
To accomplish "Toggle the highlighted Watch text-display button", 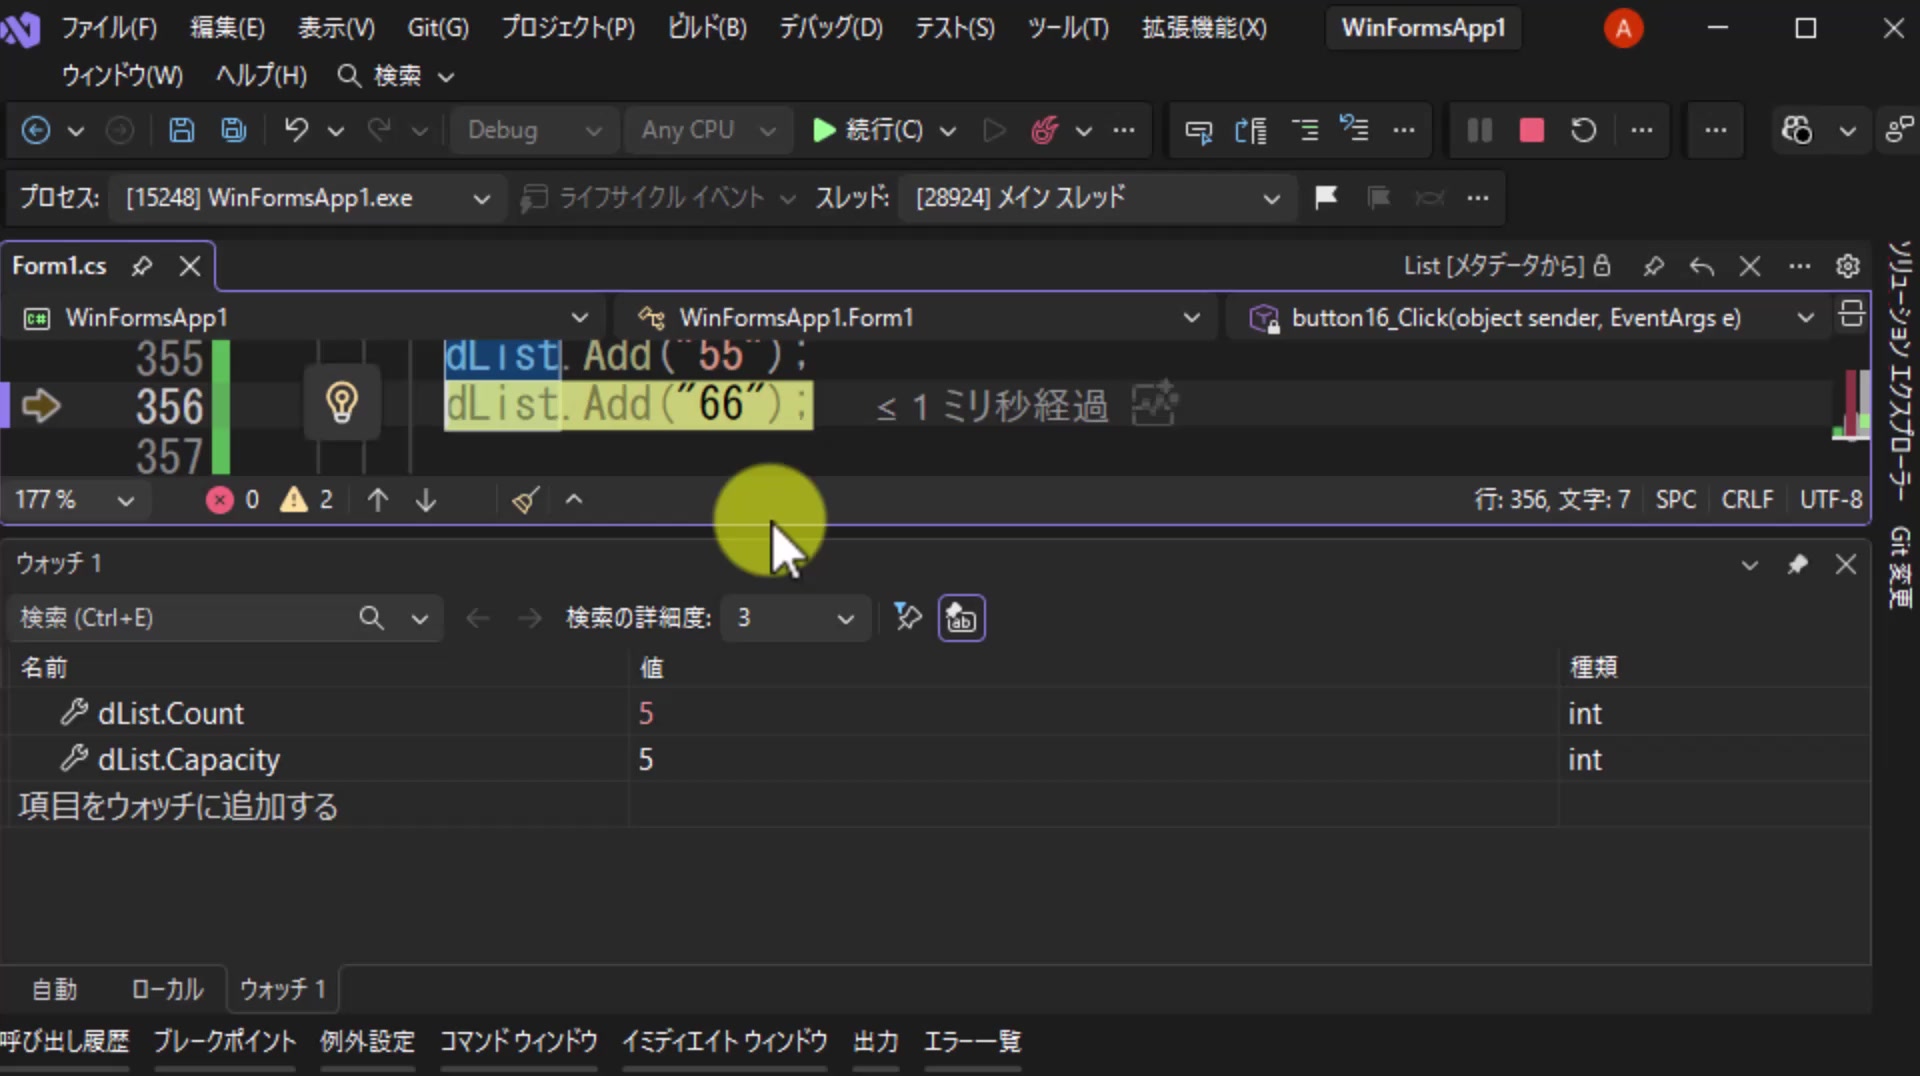I will (x=961, y=618).
